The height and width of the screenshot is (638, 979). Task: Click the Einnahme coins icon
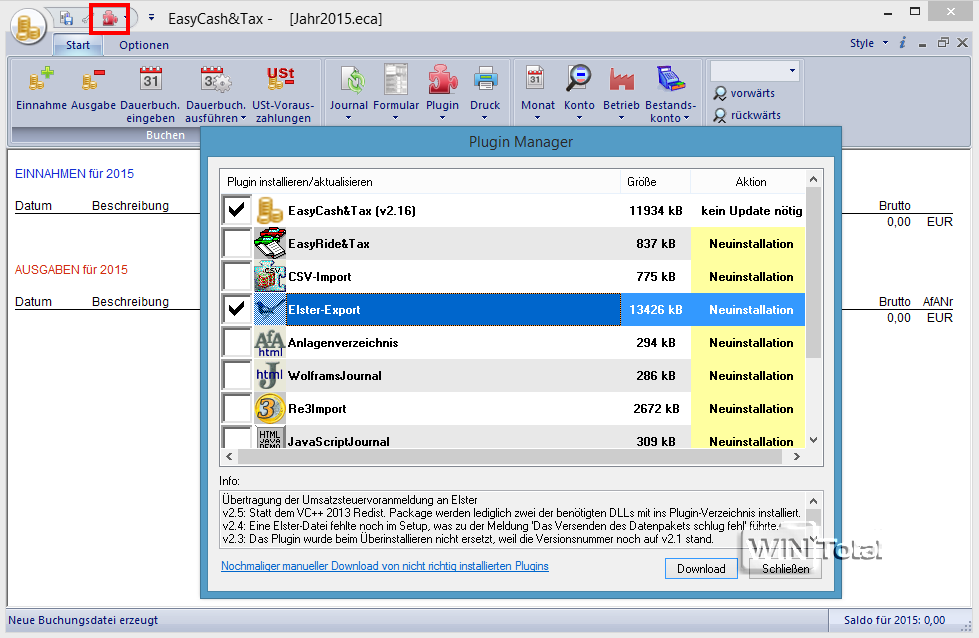(41, 80)
